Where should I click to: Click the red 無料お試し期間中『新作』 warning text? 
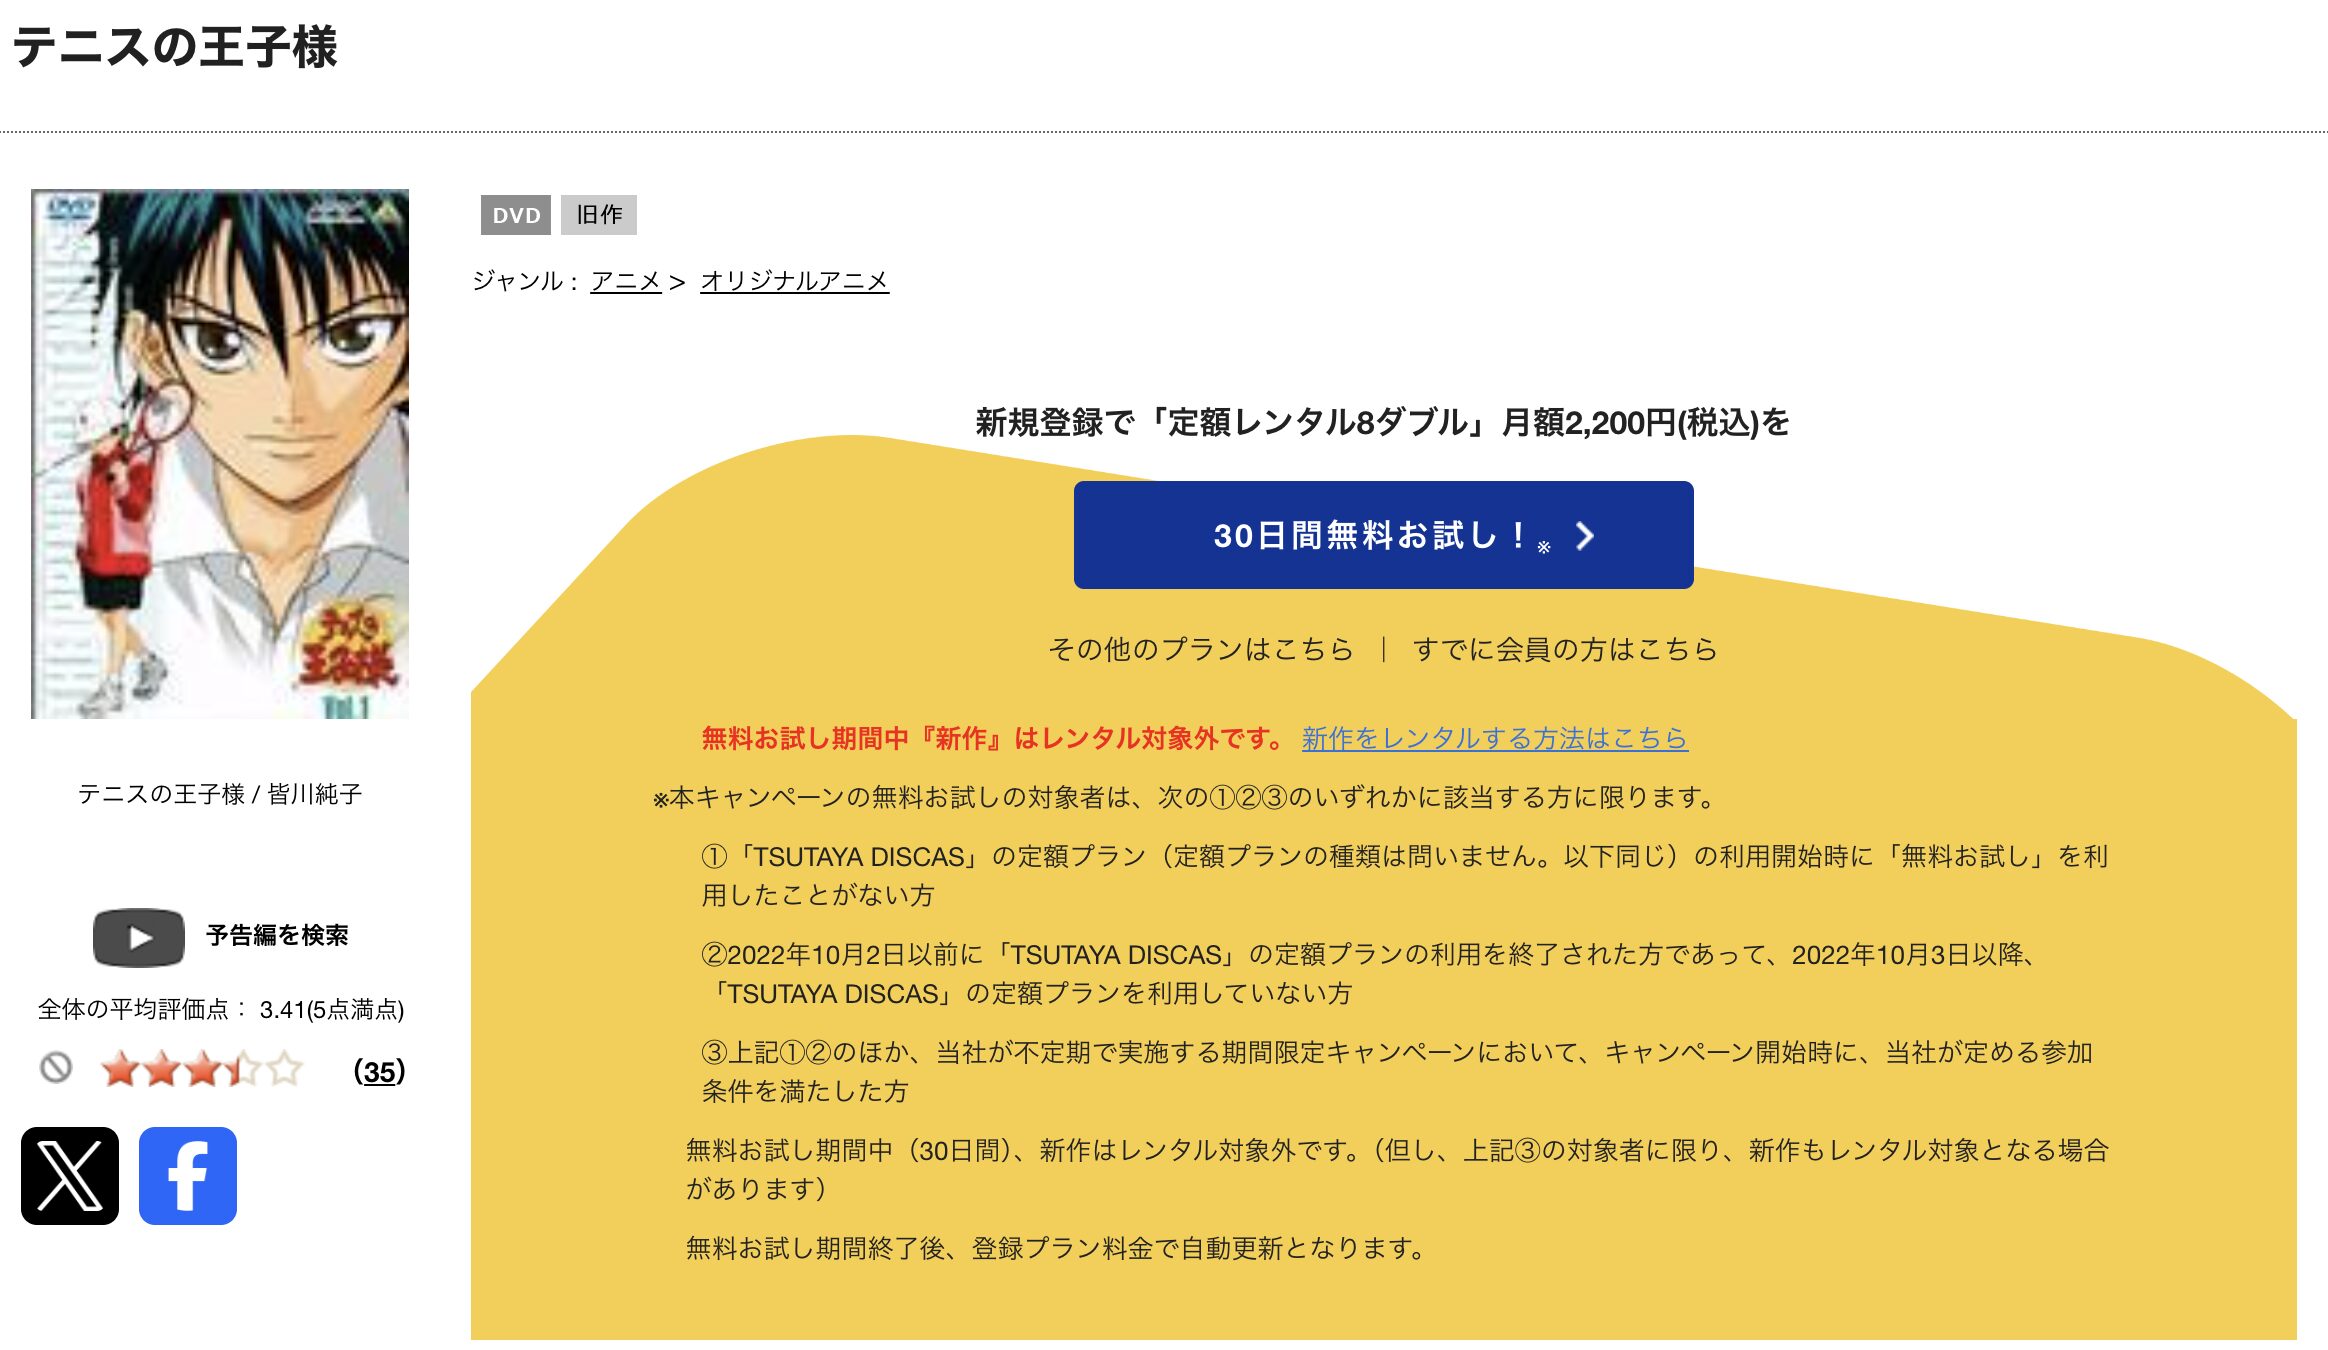994,738
